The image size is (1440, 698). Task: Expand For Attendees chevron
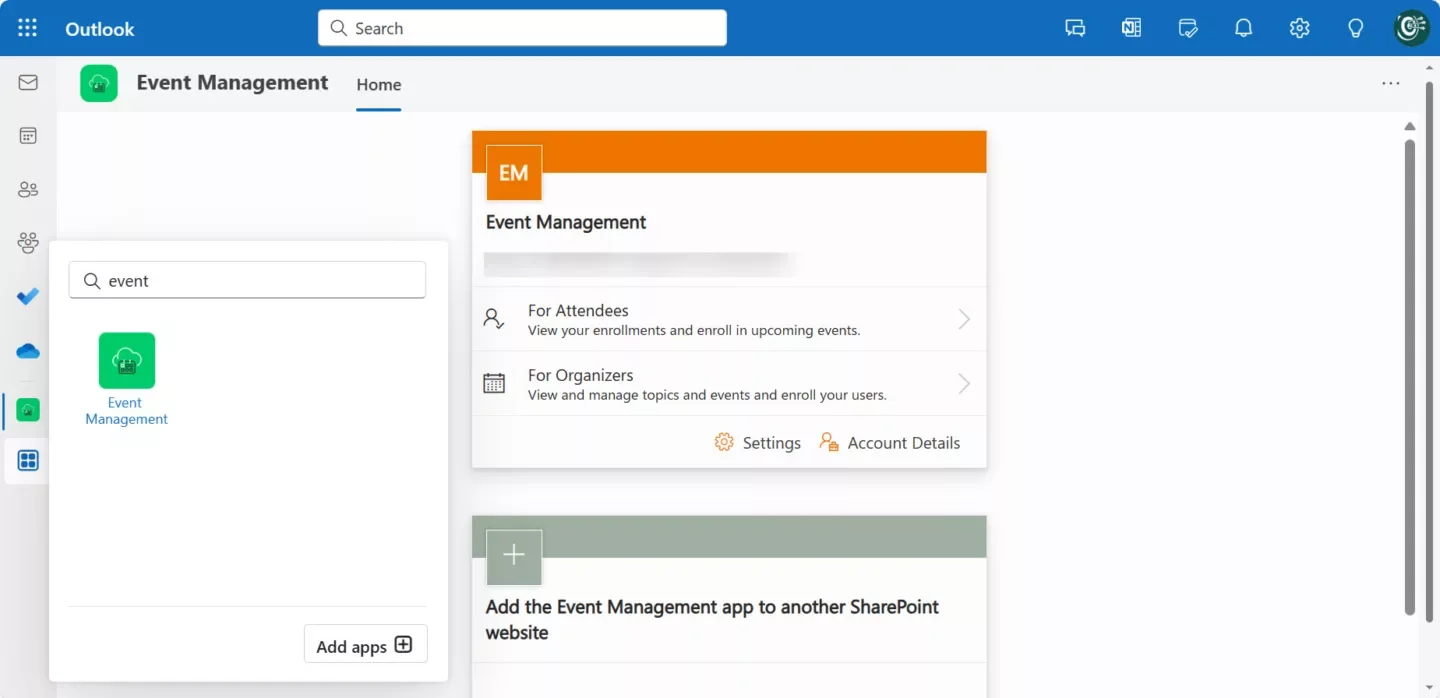pos(964,319)
